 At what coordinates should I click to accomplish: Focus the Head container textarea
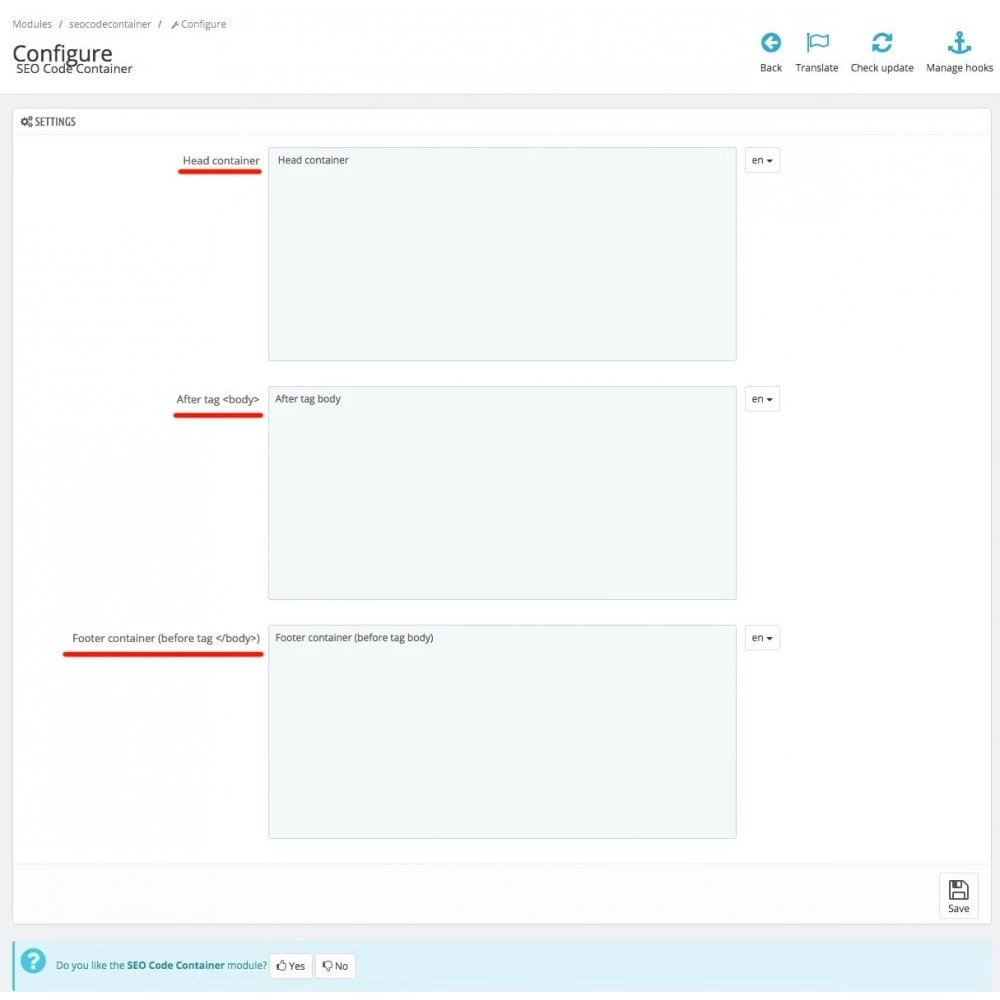[x=502, y=254]
